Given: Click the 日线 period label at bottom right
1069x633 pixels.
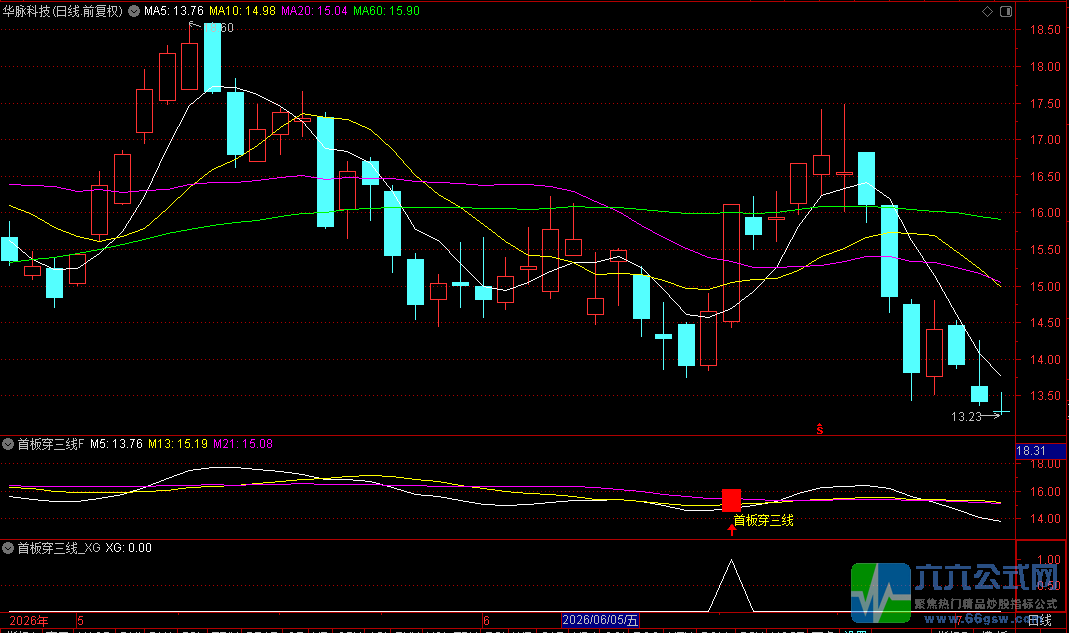Looking at the screenshot, I should click(x=1040, y=620).
